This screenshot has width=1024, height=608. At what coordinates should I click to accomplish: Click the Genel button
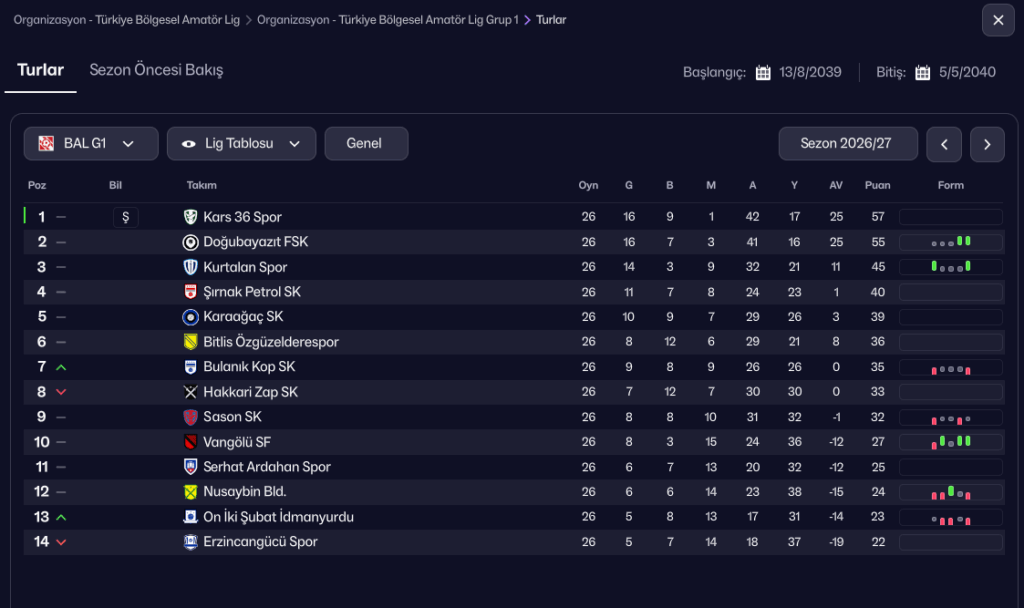tap(366, 144)
